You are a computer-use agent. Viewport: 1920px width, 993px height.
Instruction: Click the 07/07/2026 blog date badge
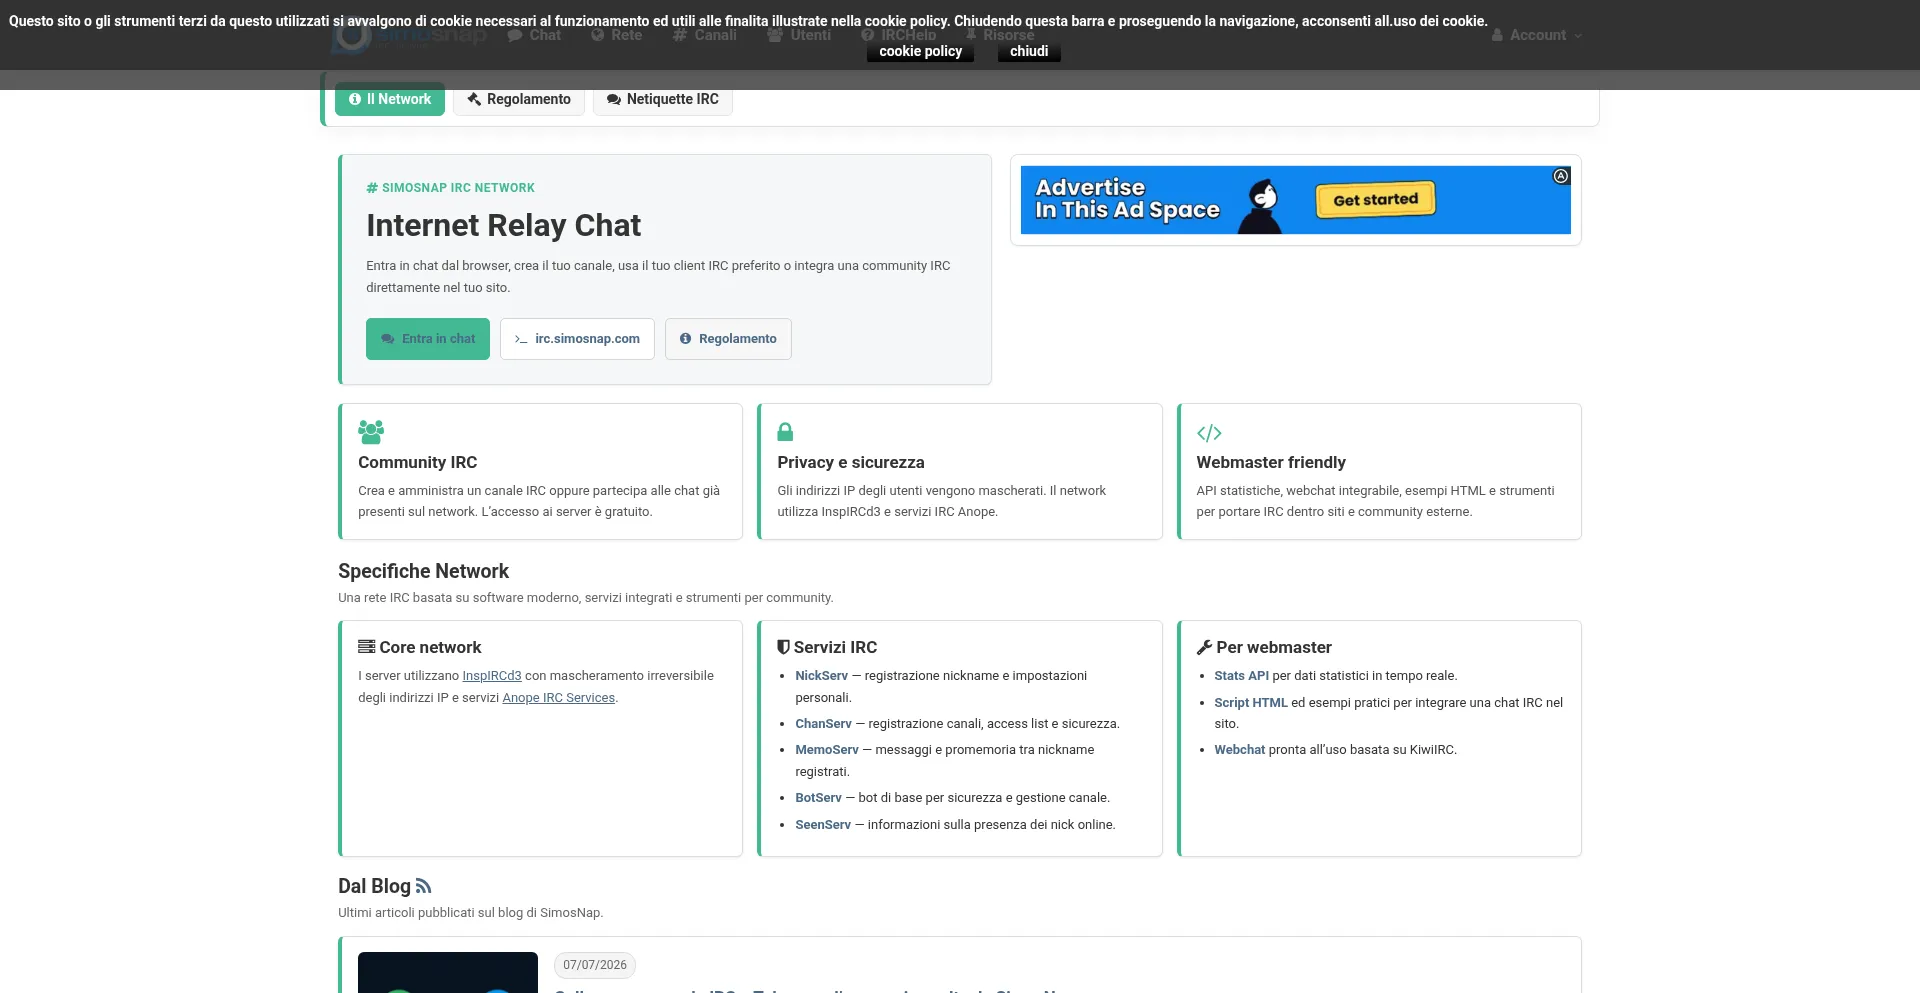click(x=595, y=965)
